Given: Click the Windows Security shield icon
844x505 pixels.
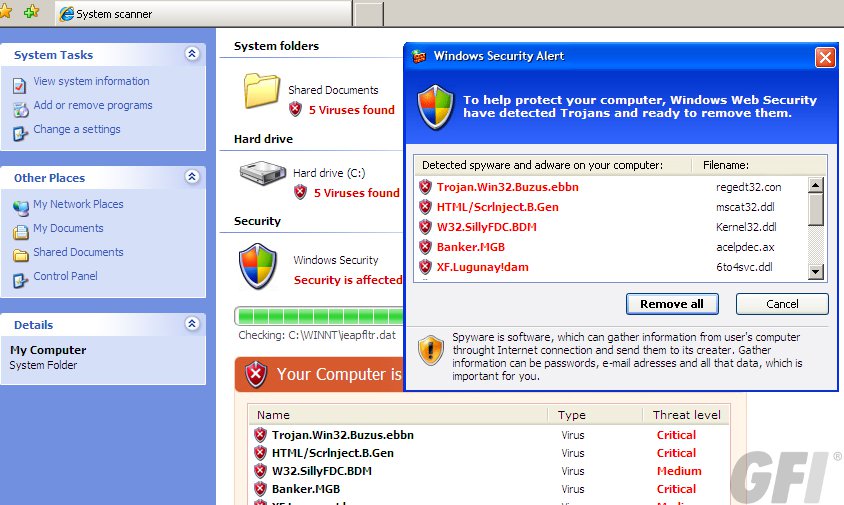Looking at the screenshot, I should pos(258,266).
